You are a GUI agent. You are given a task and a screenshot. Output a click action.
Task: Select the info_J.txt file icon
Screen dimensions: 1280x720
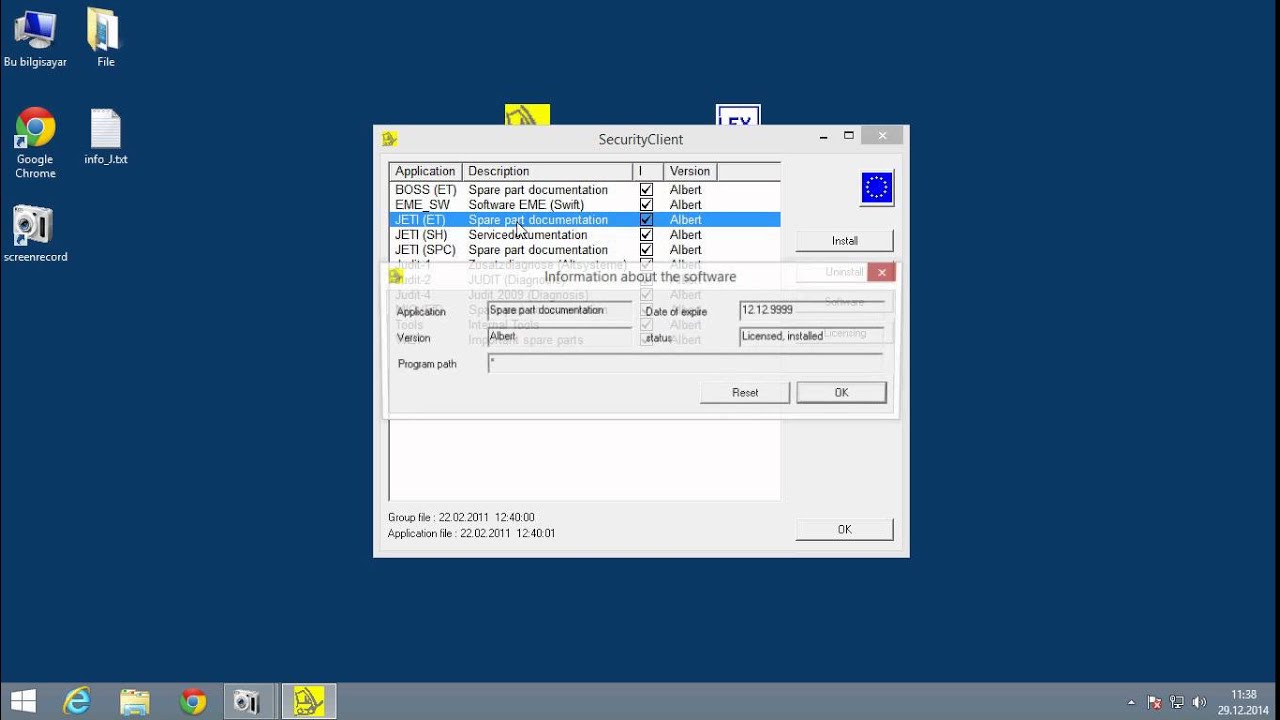pyautogui.click(x=105, y=137)
